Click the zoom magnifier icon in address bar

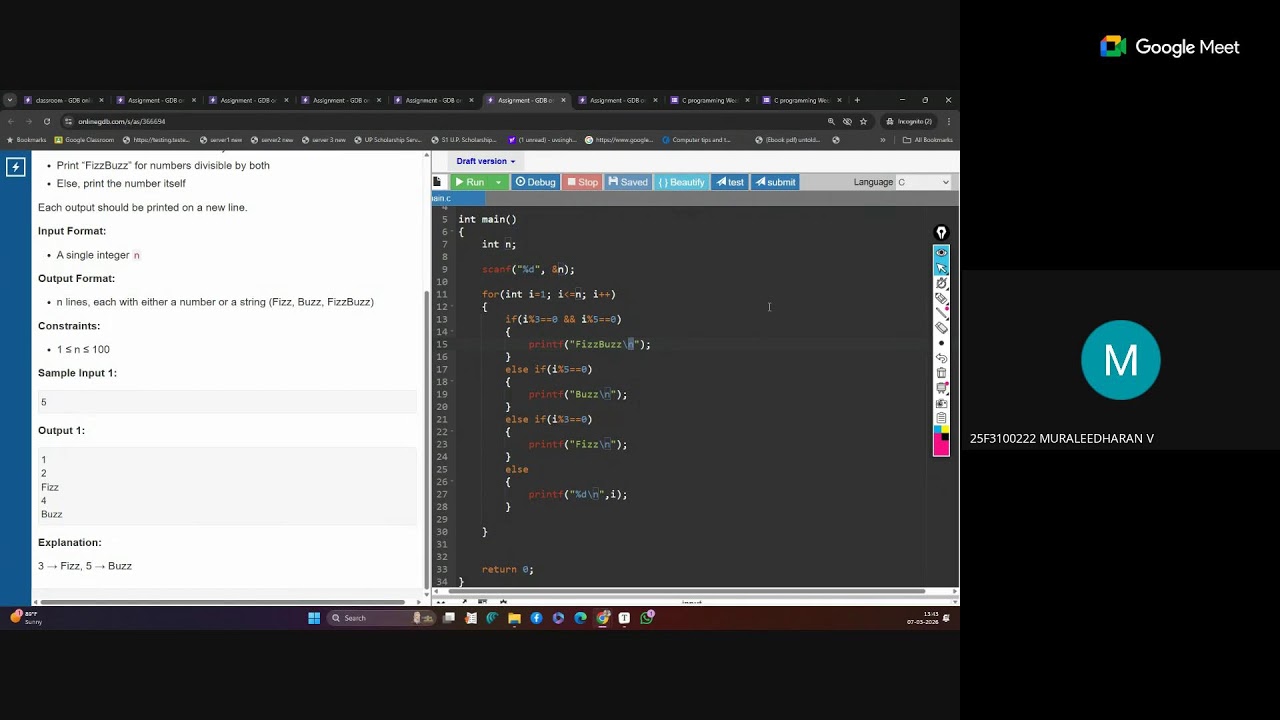[831, 121]
